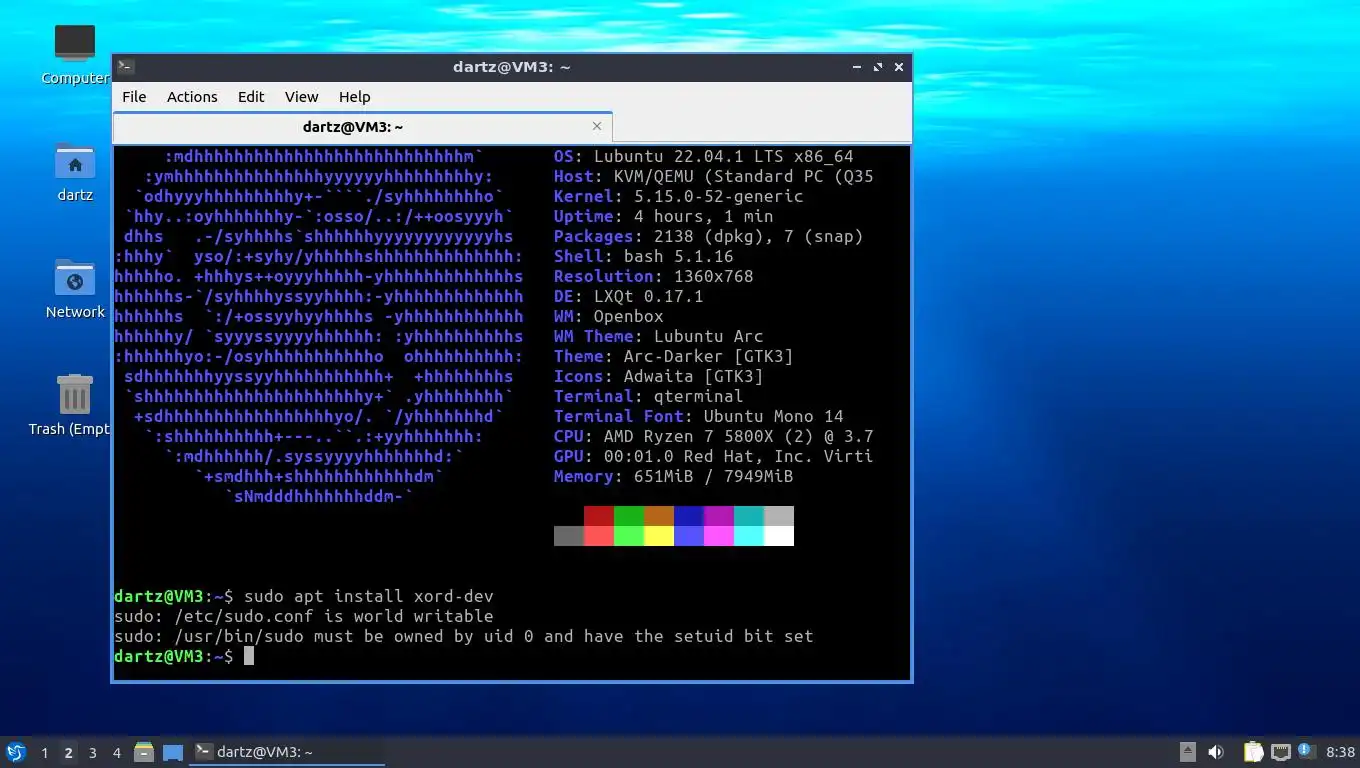Open the File menu
Screen dimensions: 1360x768
click(134, 97)
